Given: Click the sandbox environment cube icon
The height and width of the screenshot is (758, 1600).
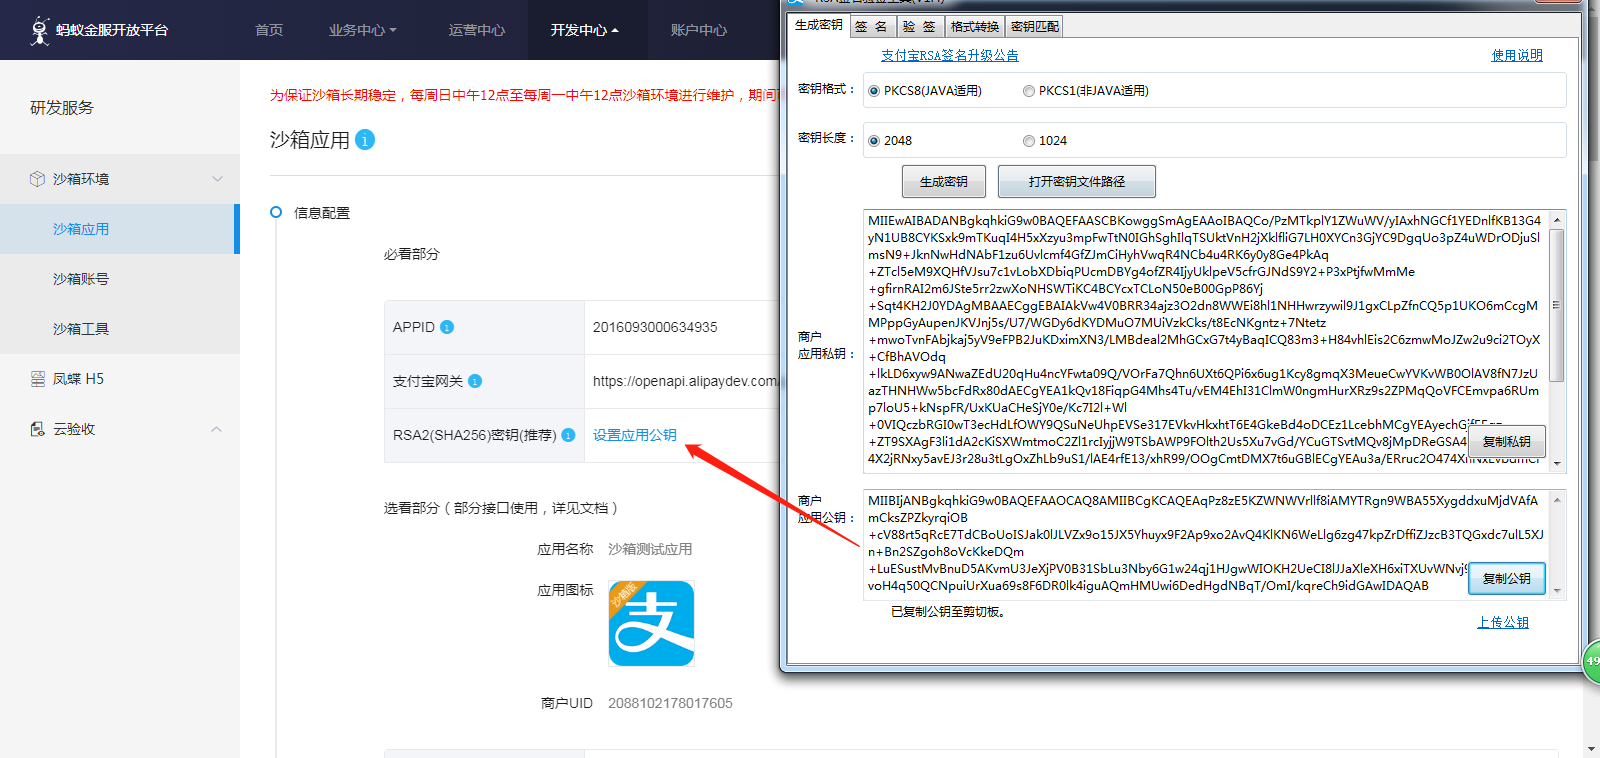Looking at the screenshot, I should [37, 179].
